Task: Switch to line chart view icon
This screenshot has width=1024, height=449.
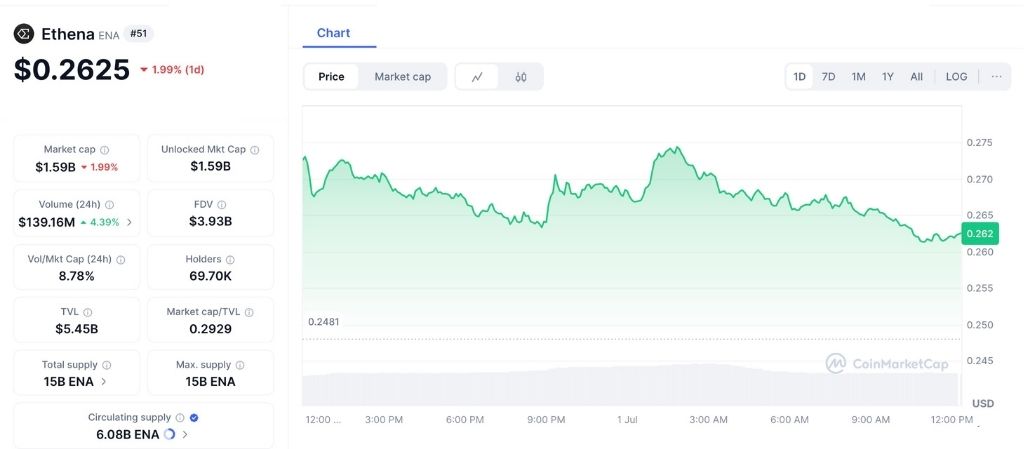Action: click(x=477, y=77)
